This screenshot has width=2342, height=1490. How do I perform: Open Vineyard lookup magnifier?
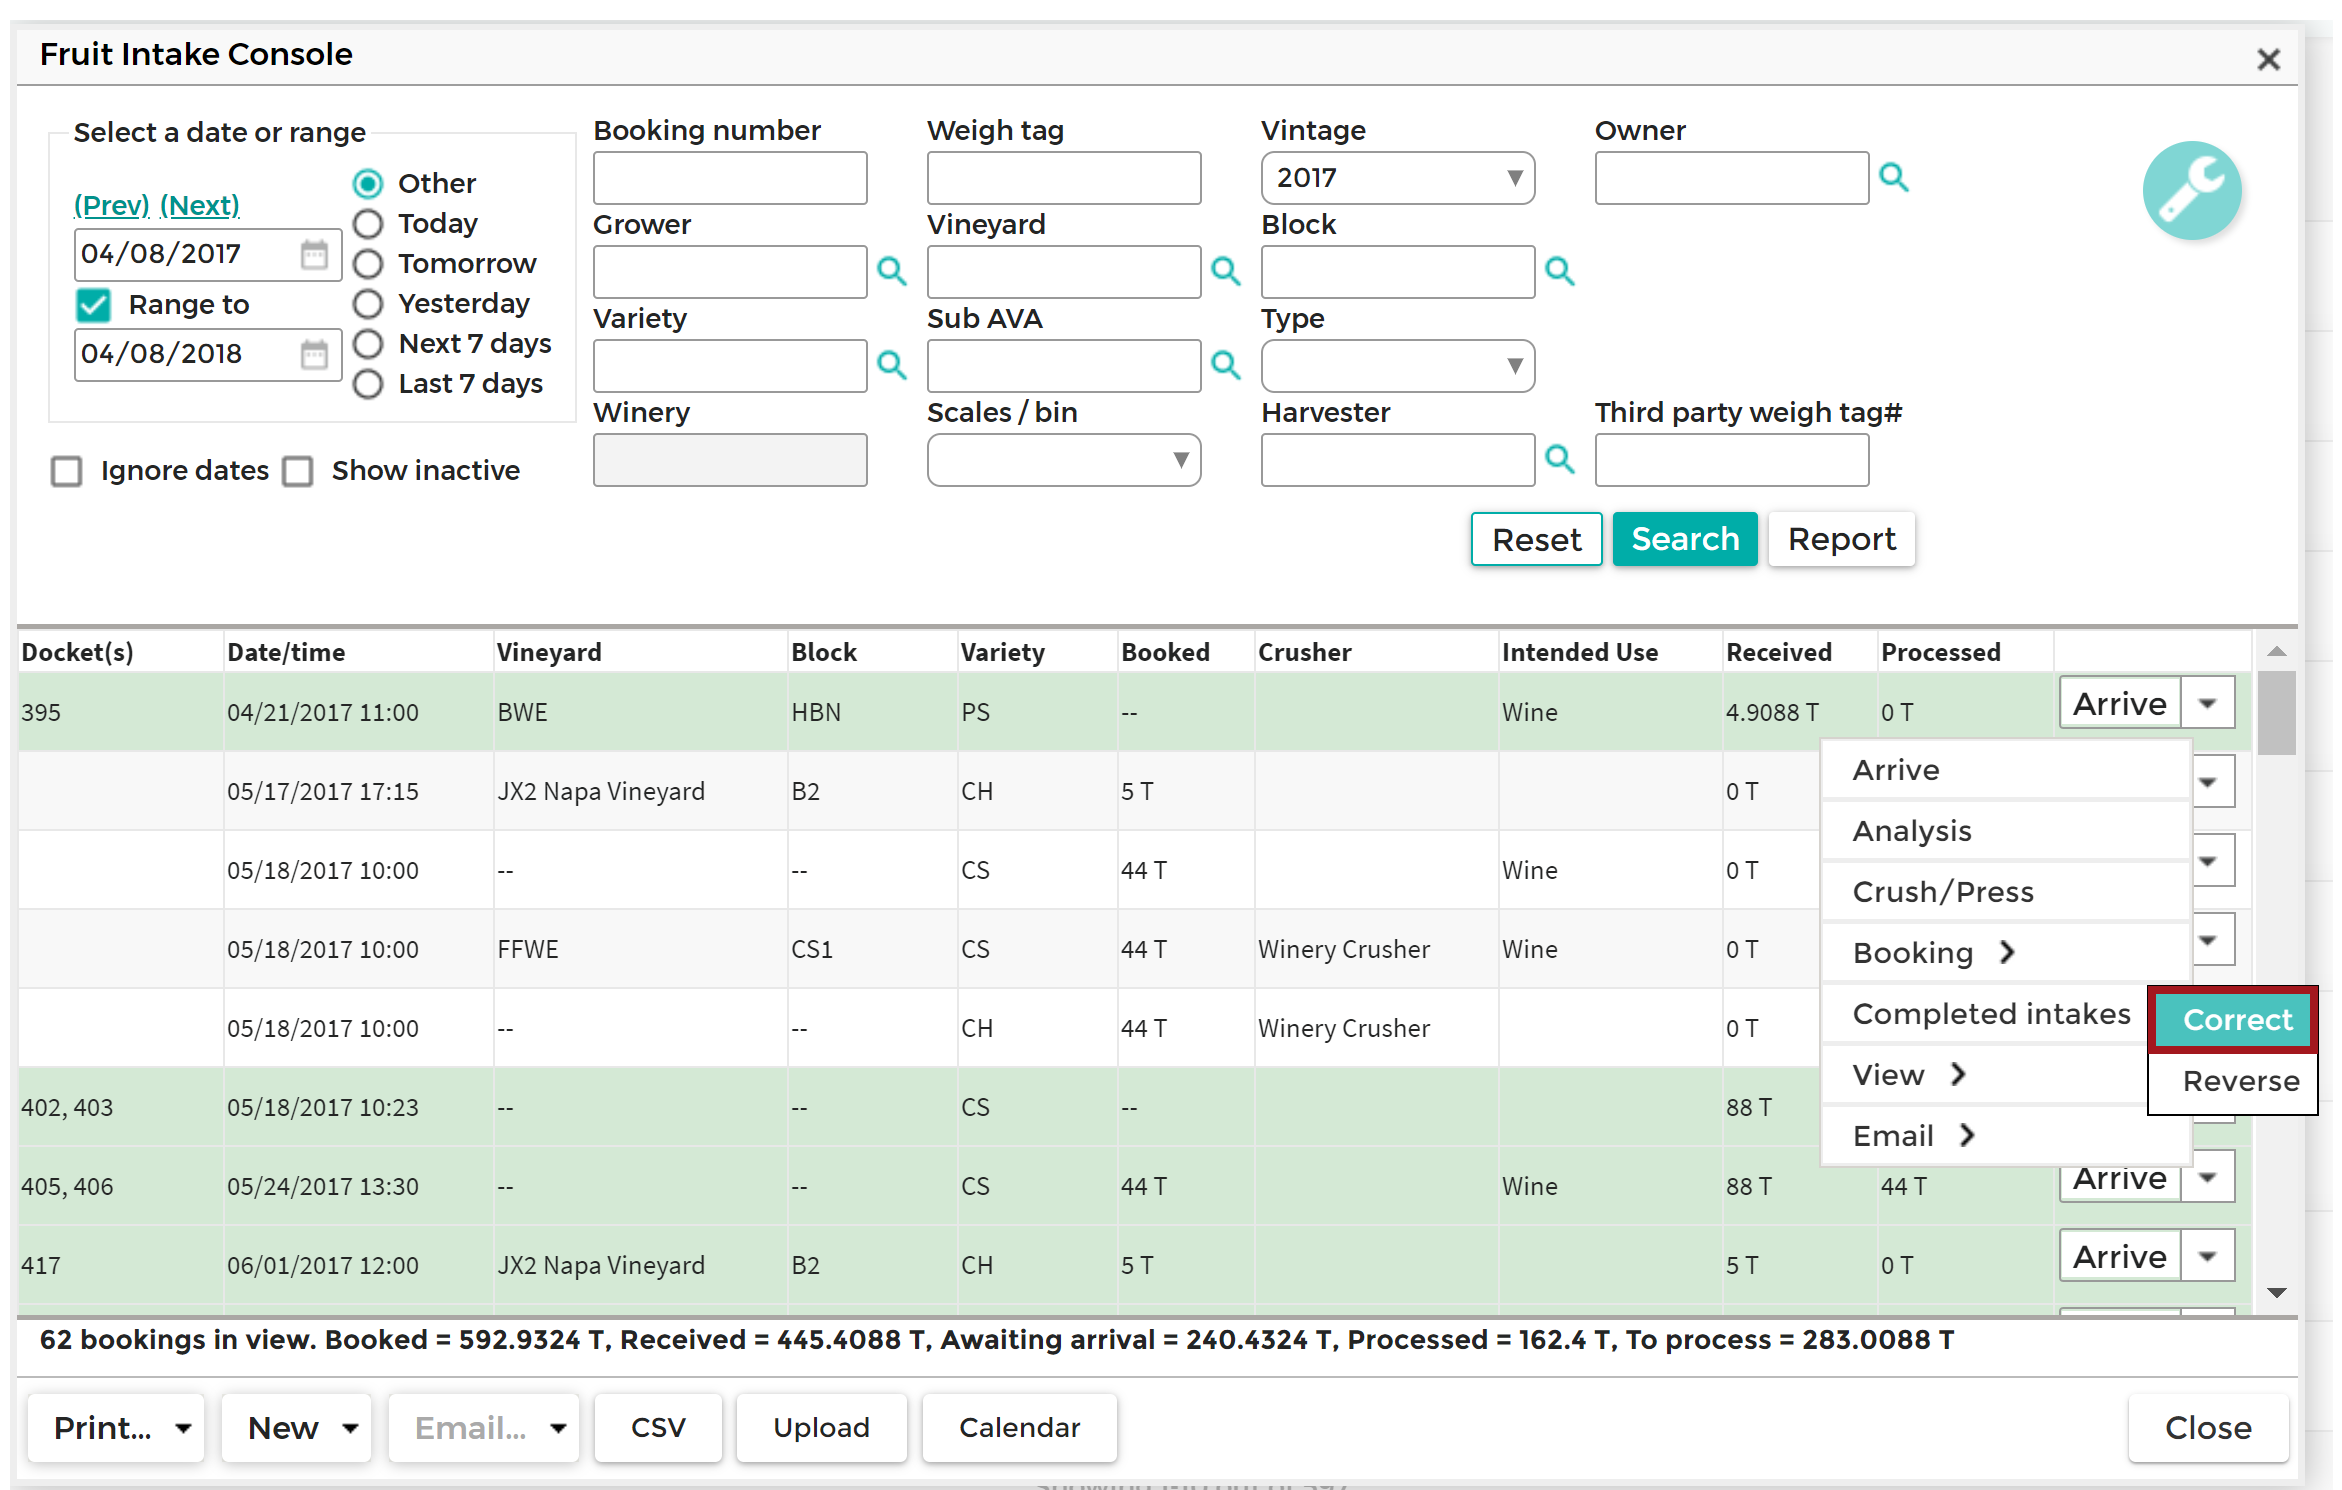point(1225,271)
